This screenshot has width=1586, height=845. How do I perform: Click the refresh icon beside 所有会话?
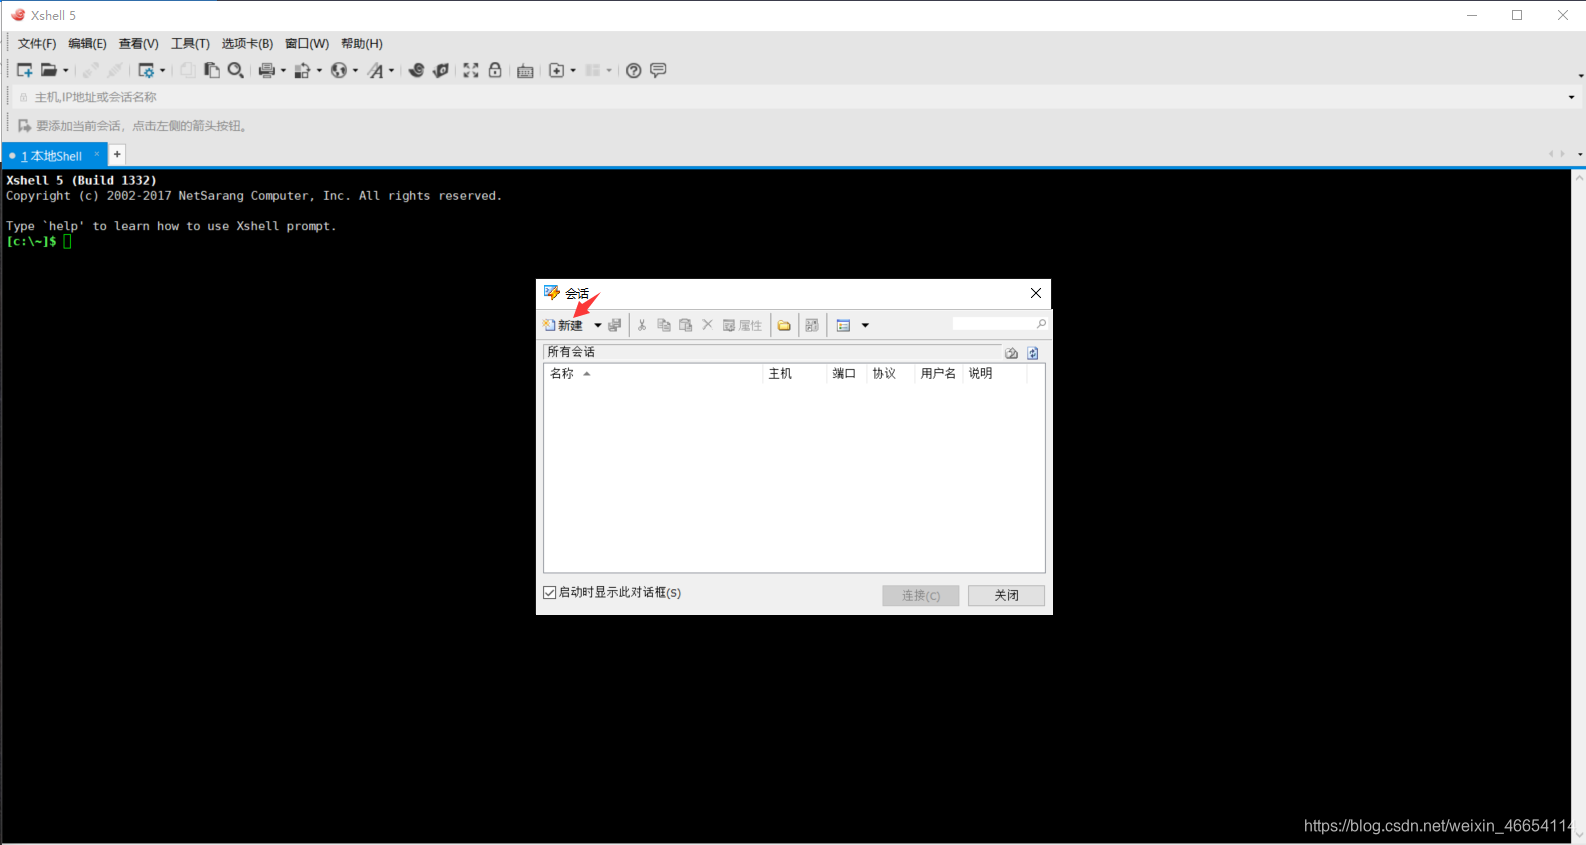(1033, 353)
